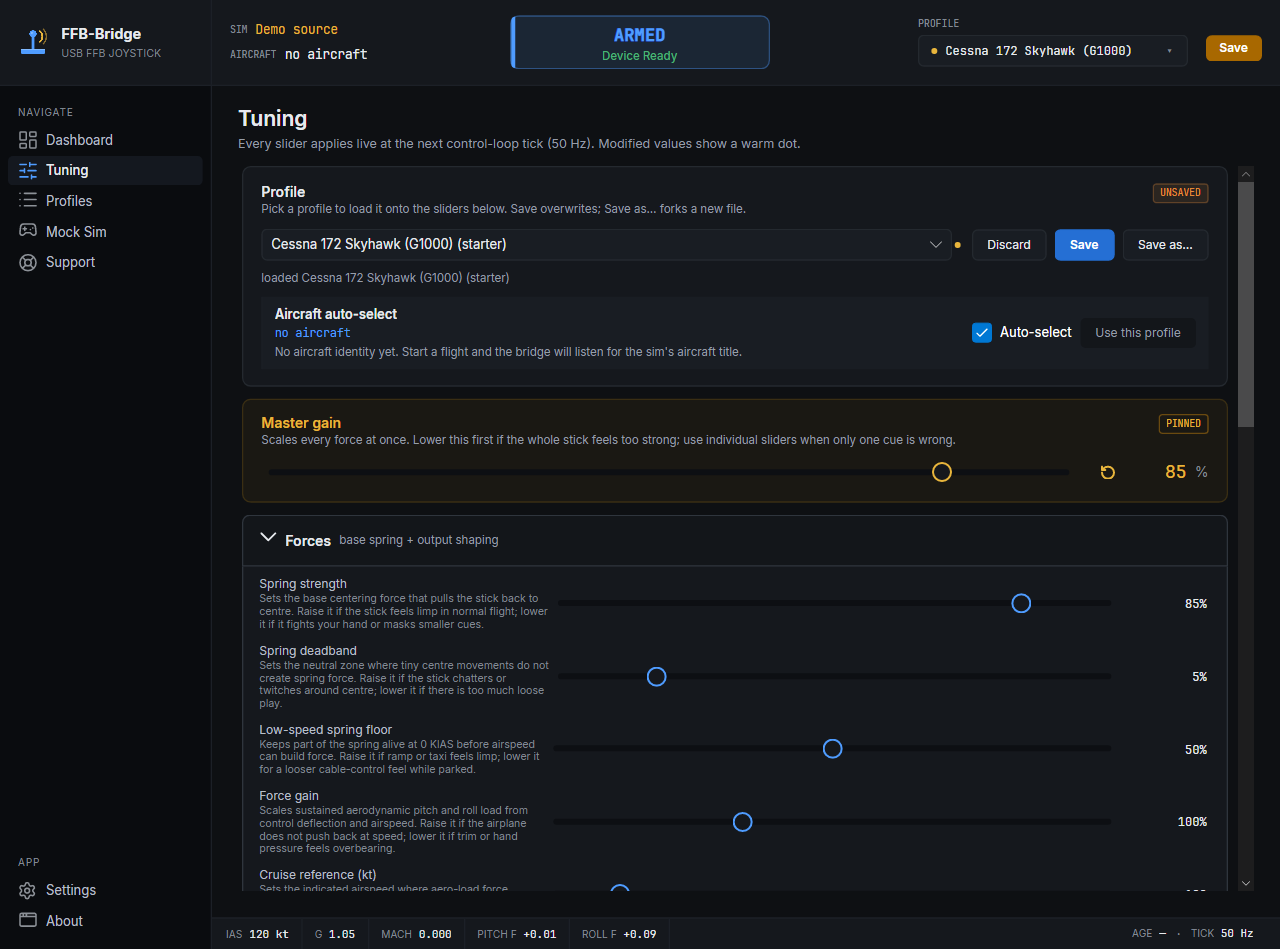
Task: Click the scrollbar down arrow
Action: point(1246,883)
